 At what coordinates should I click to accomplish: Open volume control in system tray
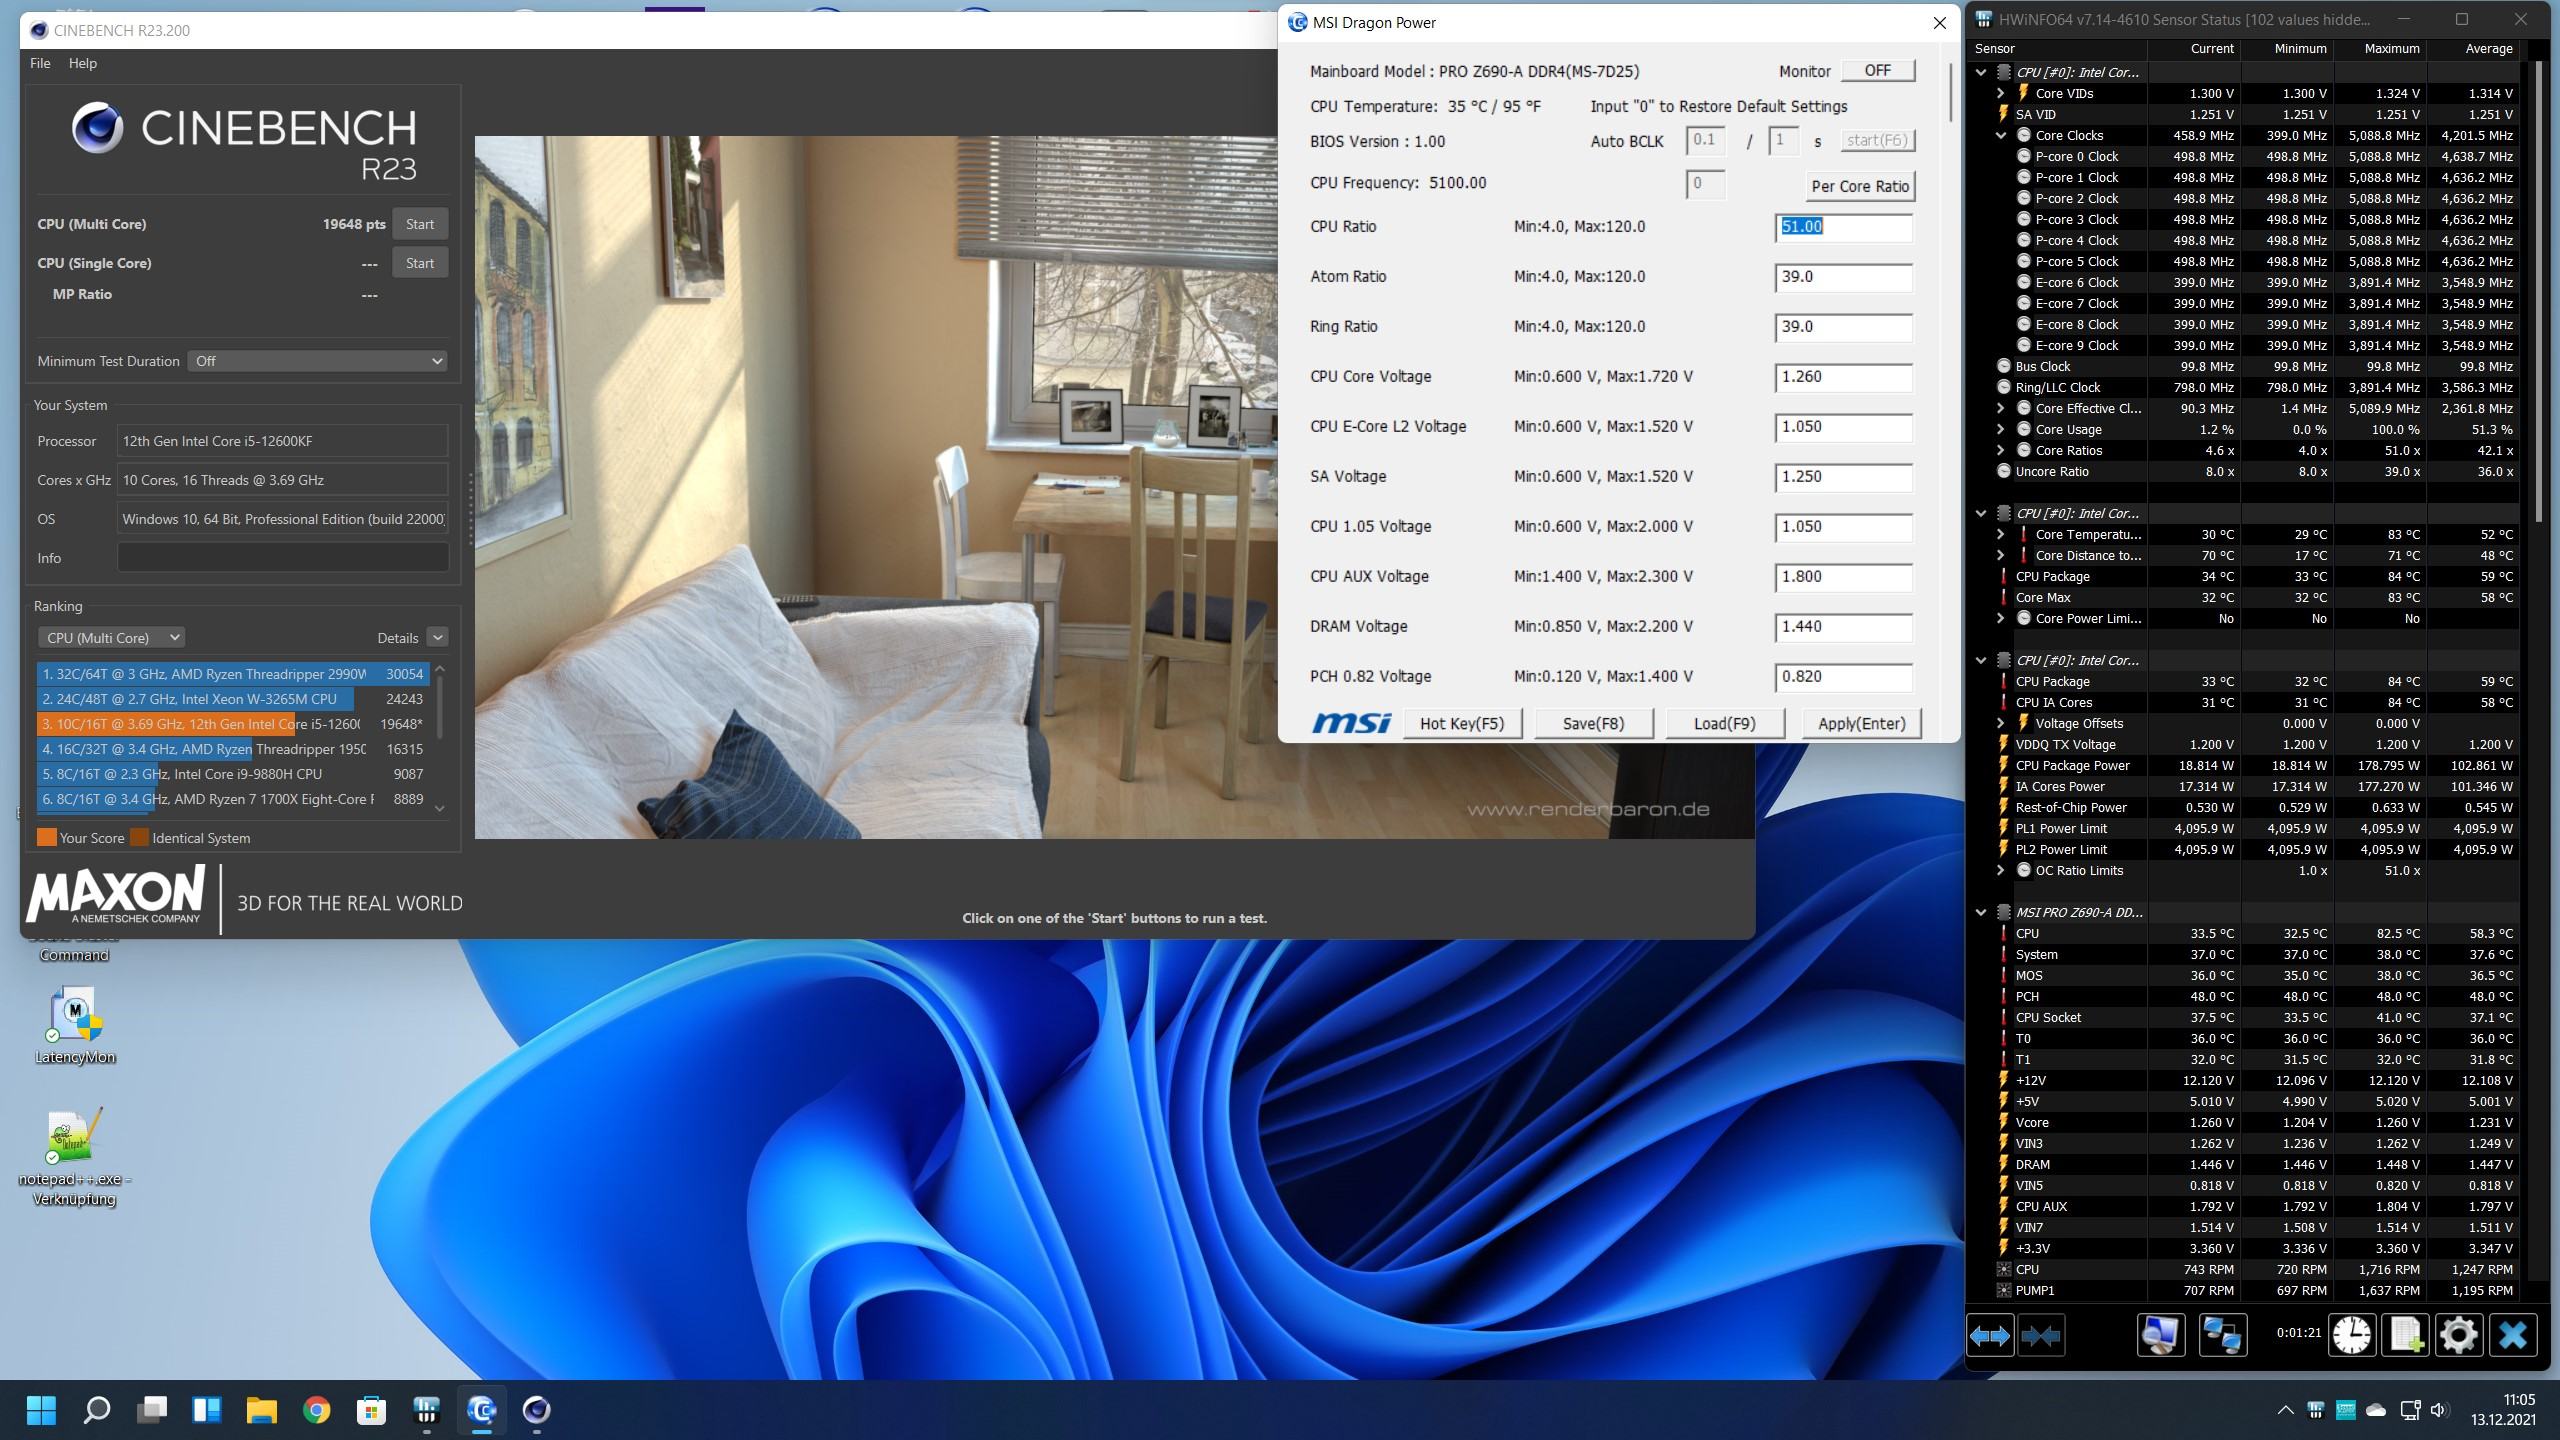[2439, 1410]
